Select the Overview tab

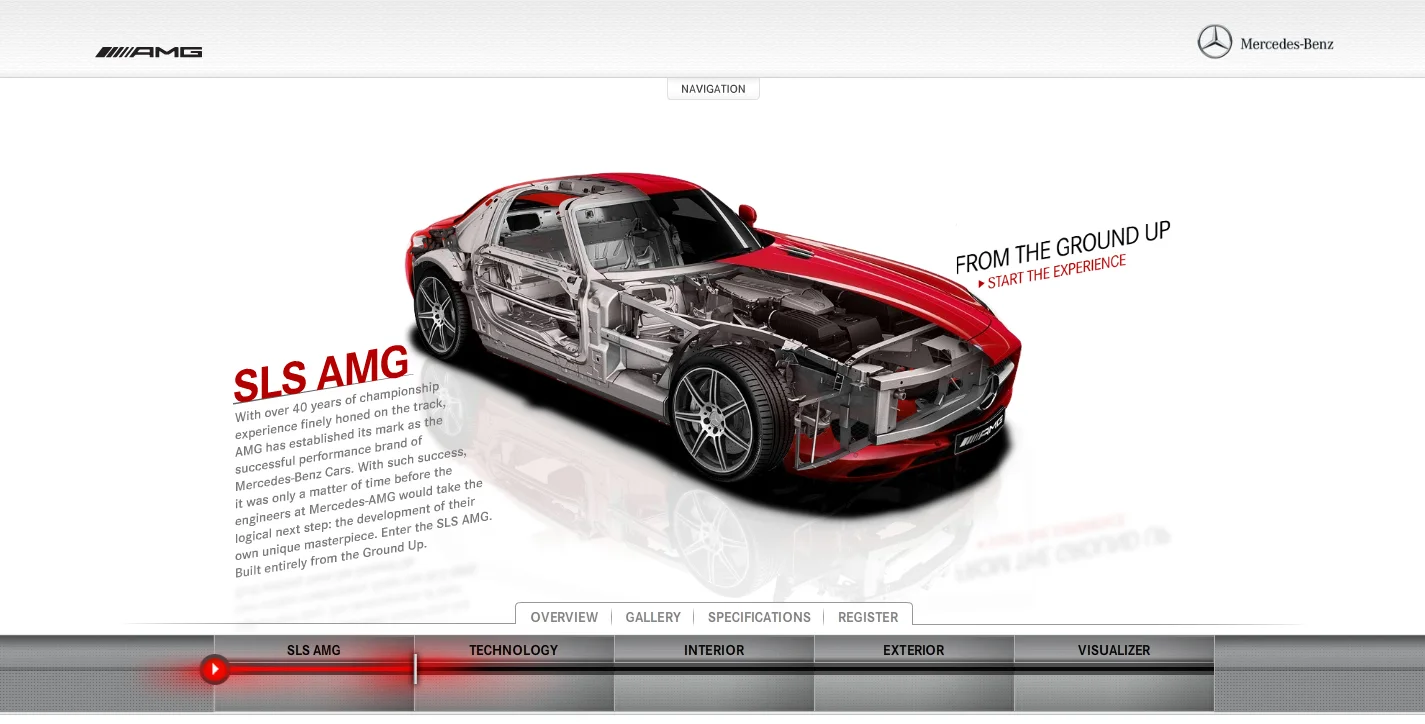point(564,617)
